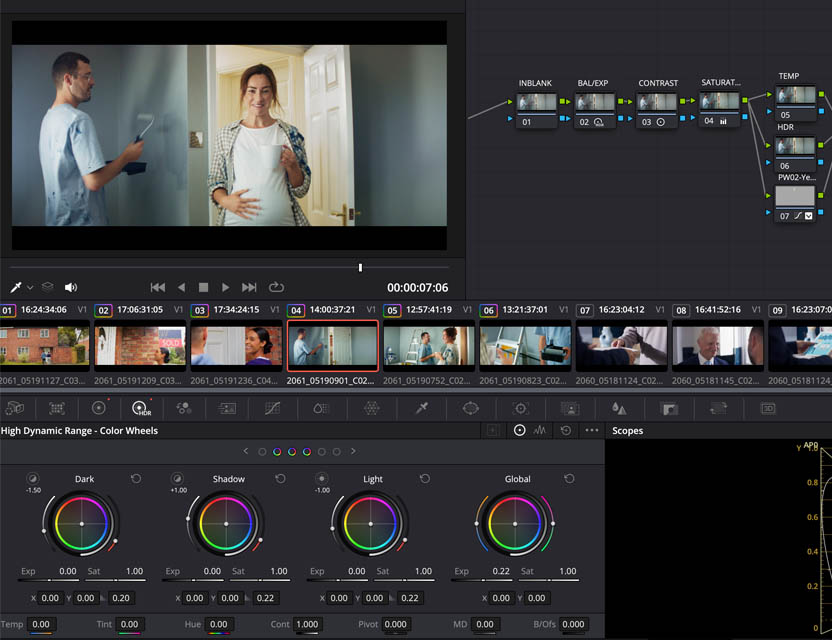Open the HDR color wheels palette

[140, 408]
